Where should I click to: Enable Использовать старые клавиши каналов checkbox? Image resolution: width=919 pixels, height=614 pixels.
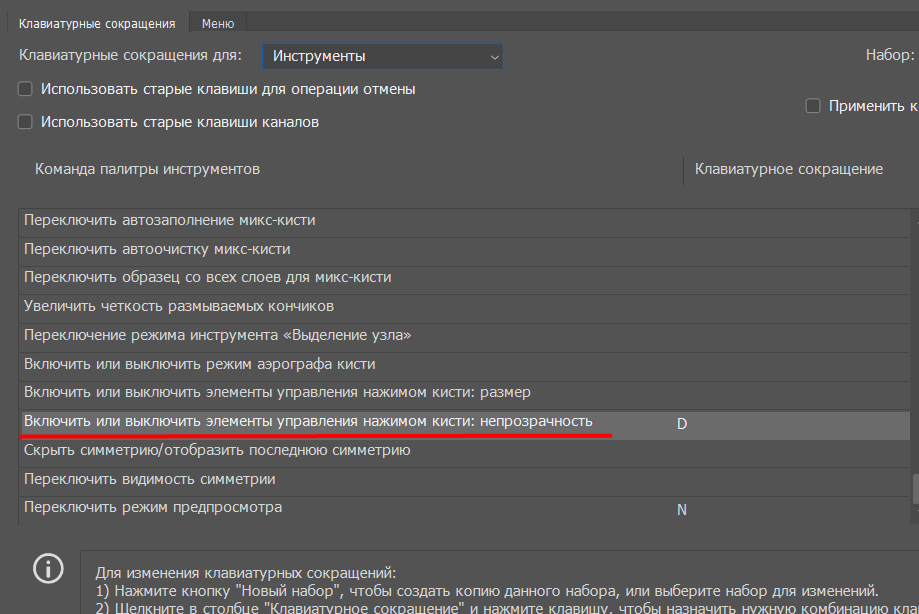[25, 122]
